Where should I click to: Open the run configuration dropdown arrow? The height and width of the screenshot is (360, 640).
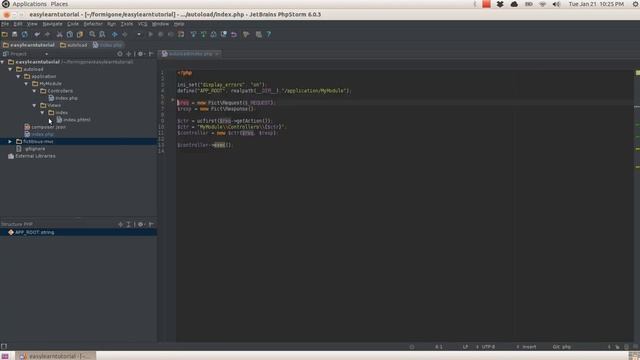click(x=139, y=34)
